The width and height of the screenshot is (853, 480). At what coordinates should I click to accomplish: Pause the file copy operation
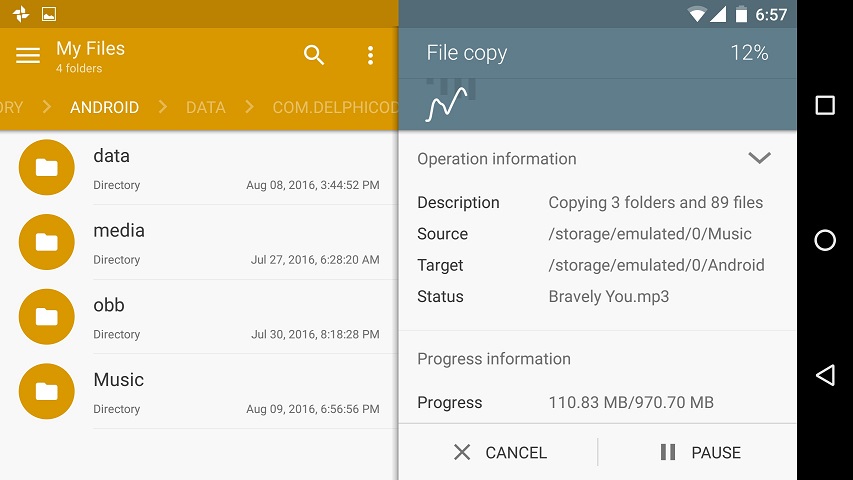click(700, 453)
